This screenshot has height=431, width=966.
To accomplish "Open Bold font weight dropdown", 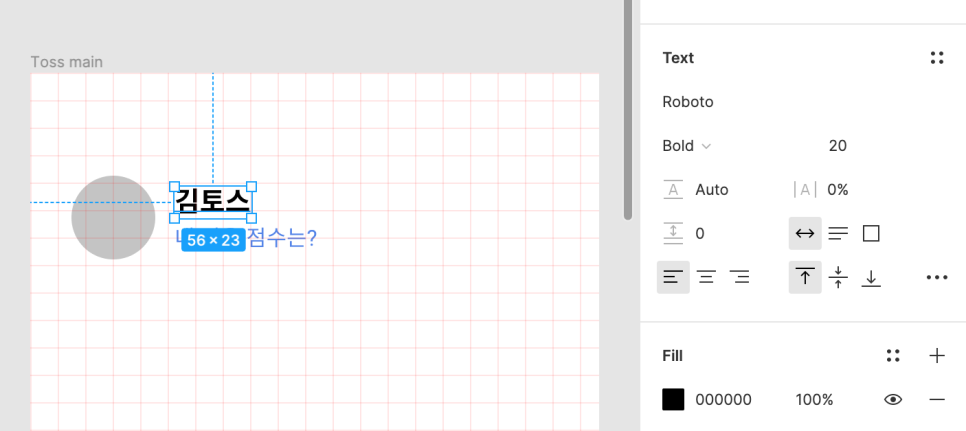I will coord(687,146).
